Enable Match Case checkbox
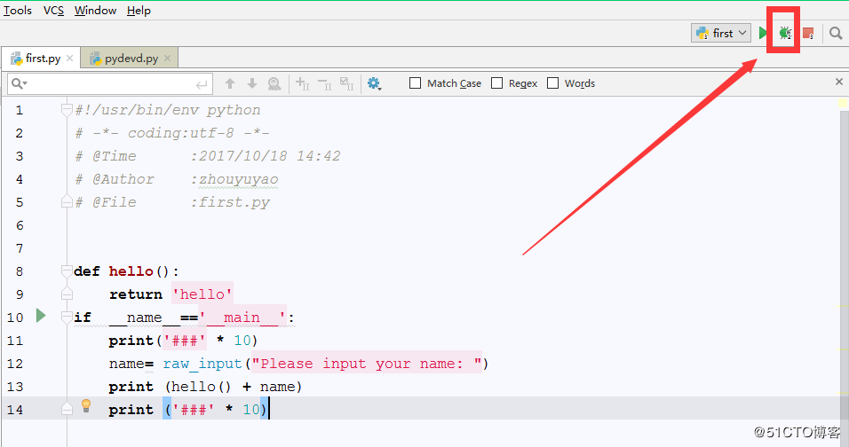 pyautogui.click(x=415, y=83)
